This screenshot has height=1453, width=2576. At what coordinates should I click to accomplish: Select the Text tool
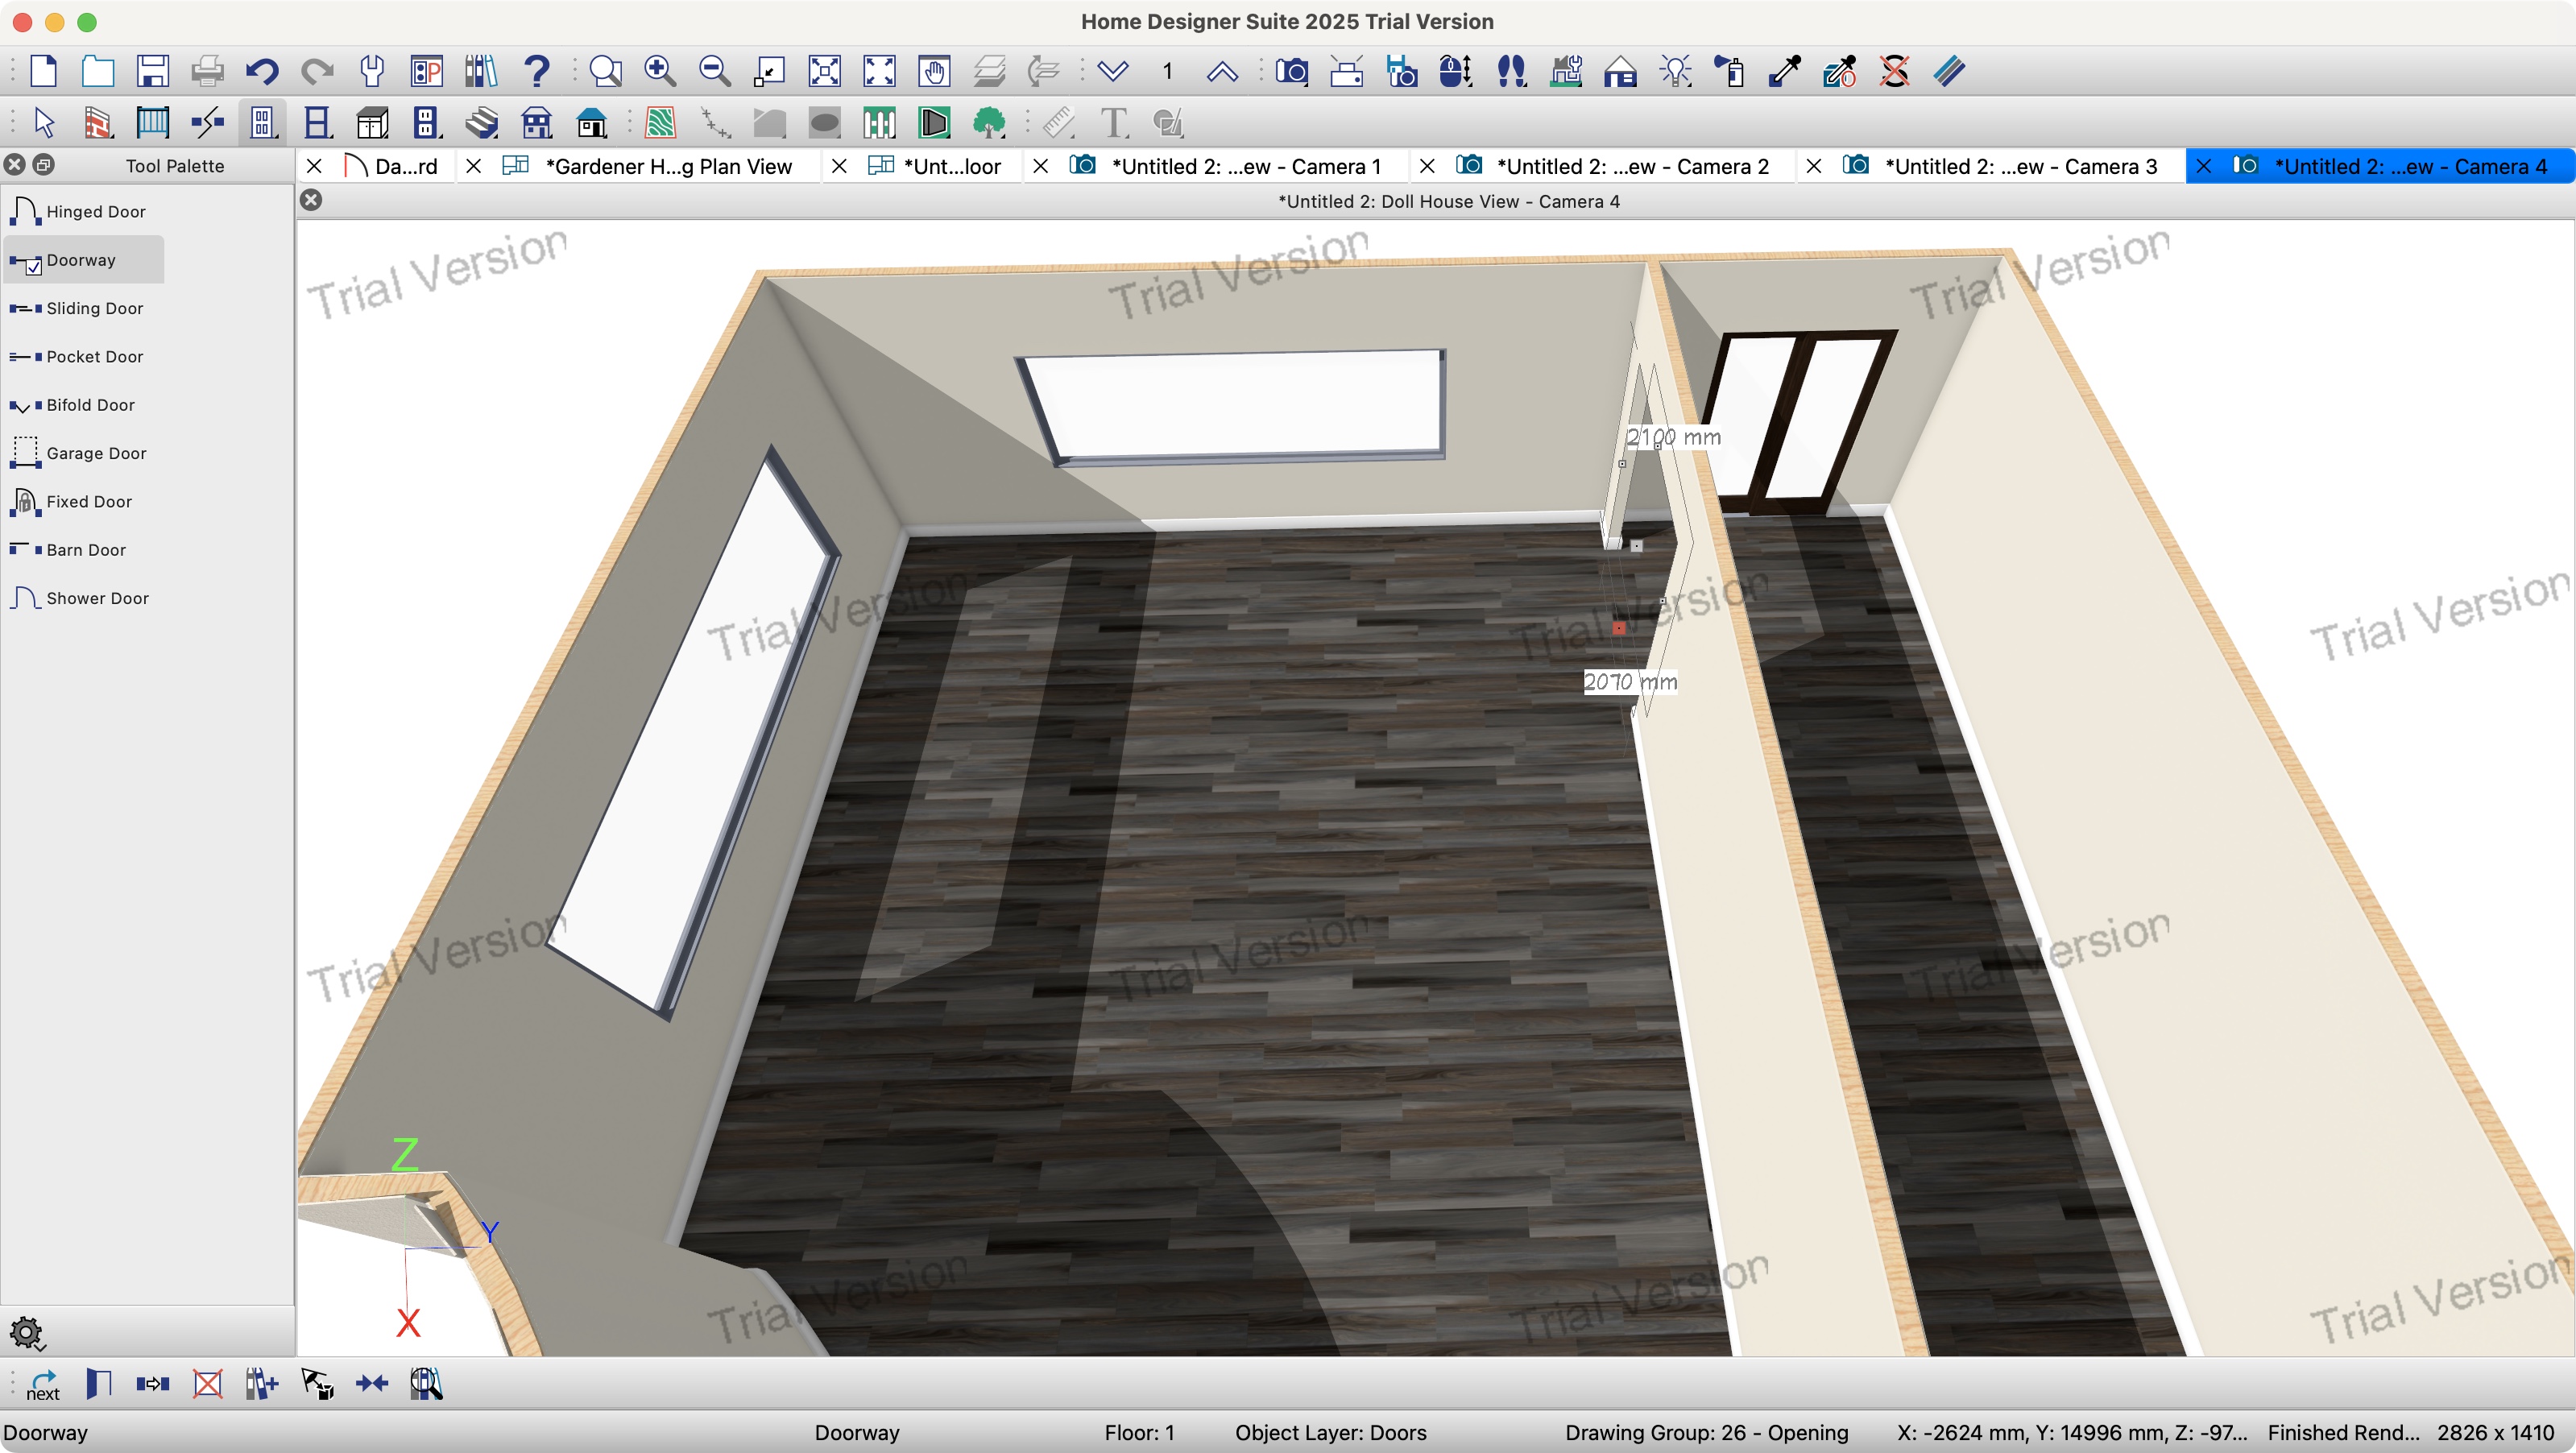tap(1113, 122)
